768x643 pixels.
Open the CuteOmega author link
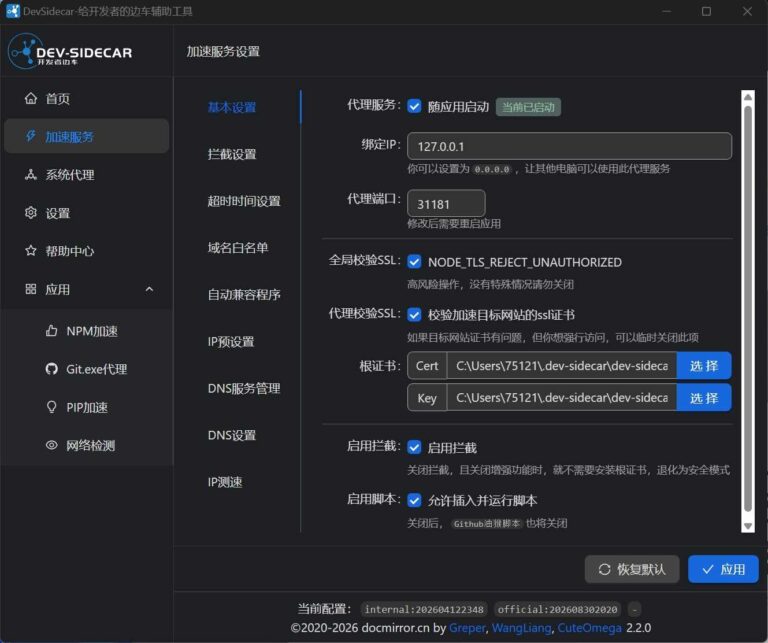pyautogui.click(x=589, y=628)
